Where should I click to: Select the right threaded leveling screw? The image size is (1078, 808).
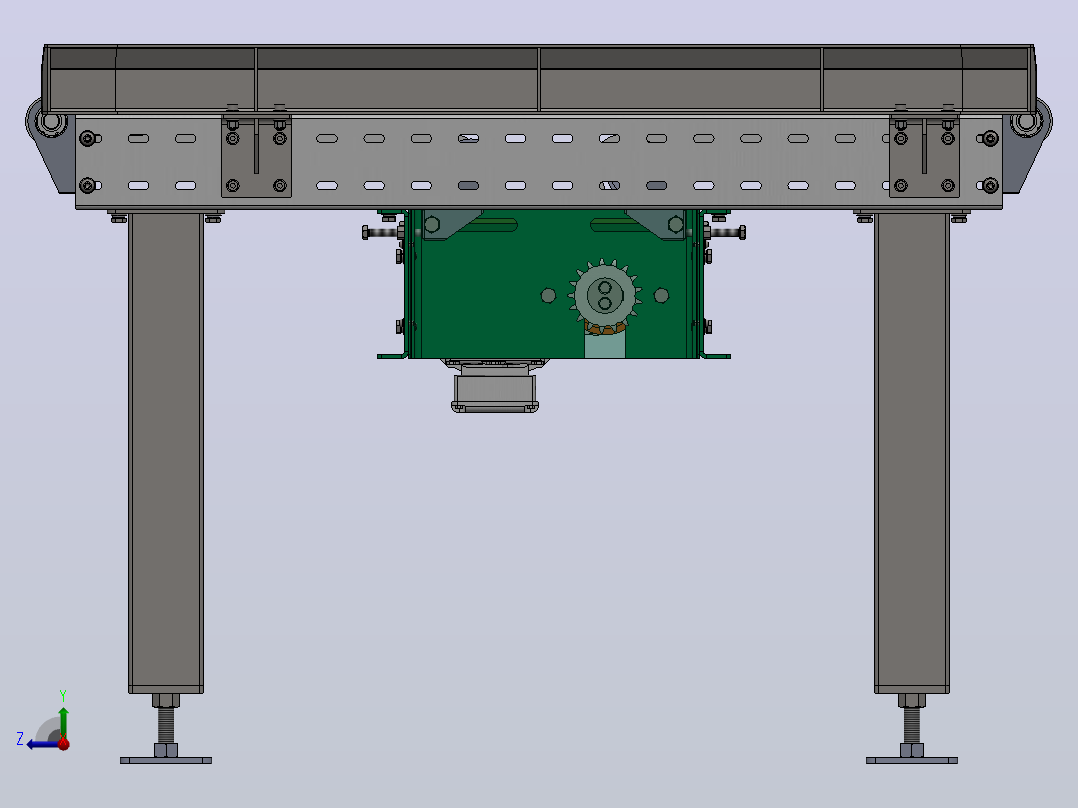pos(912,725)
